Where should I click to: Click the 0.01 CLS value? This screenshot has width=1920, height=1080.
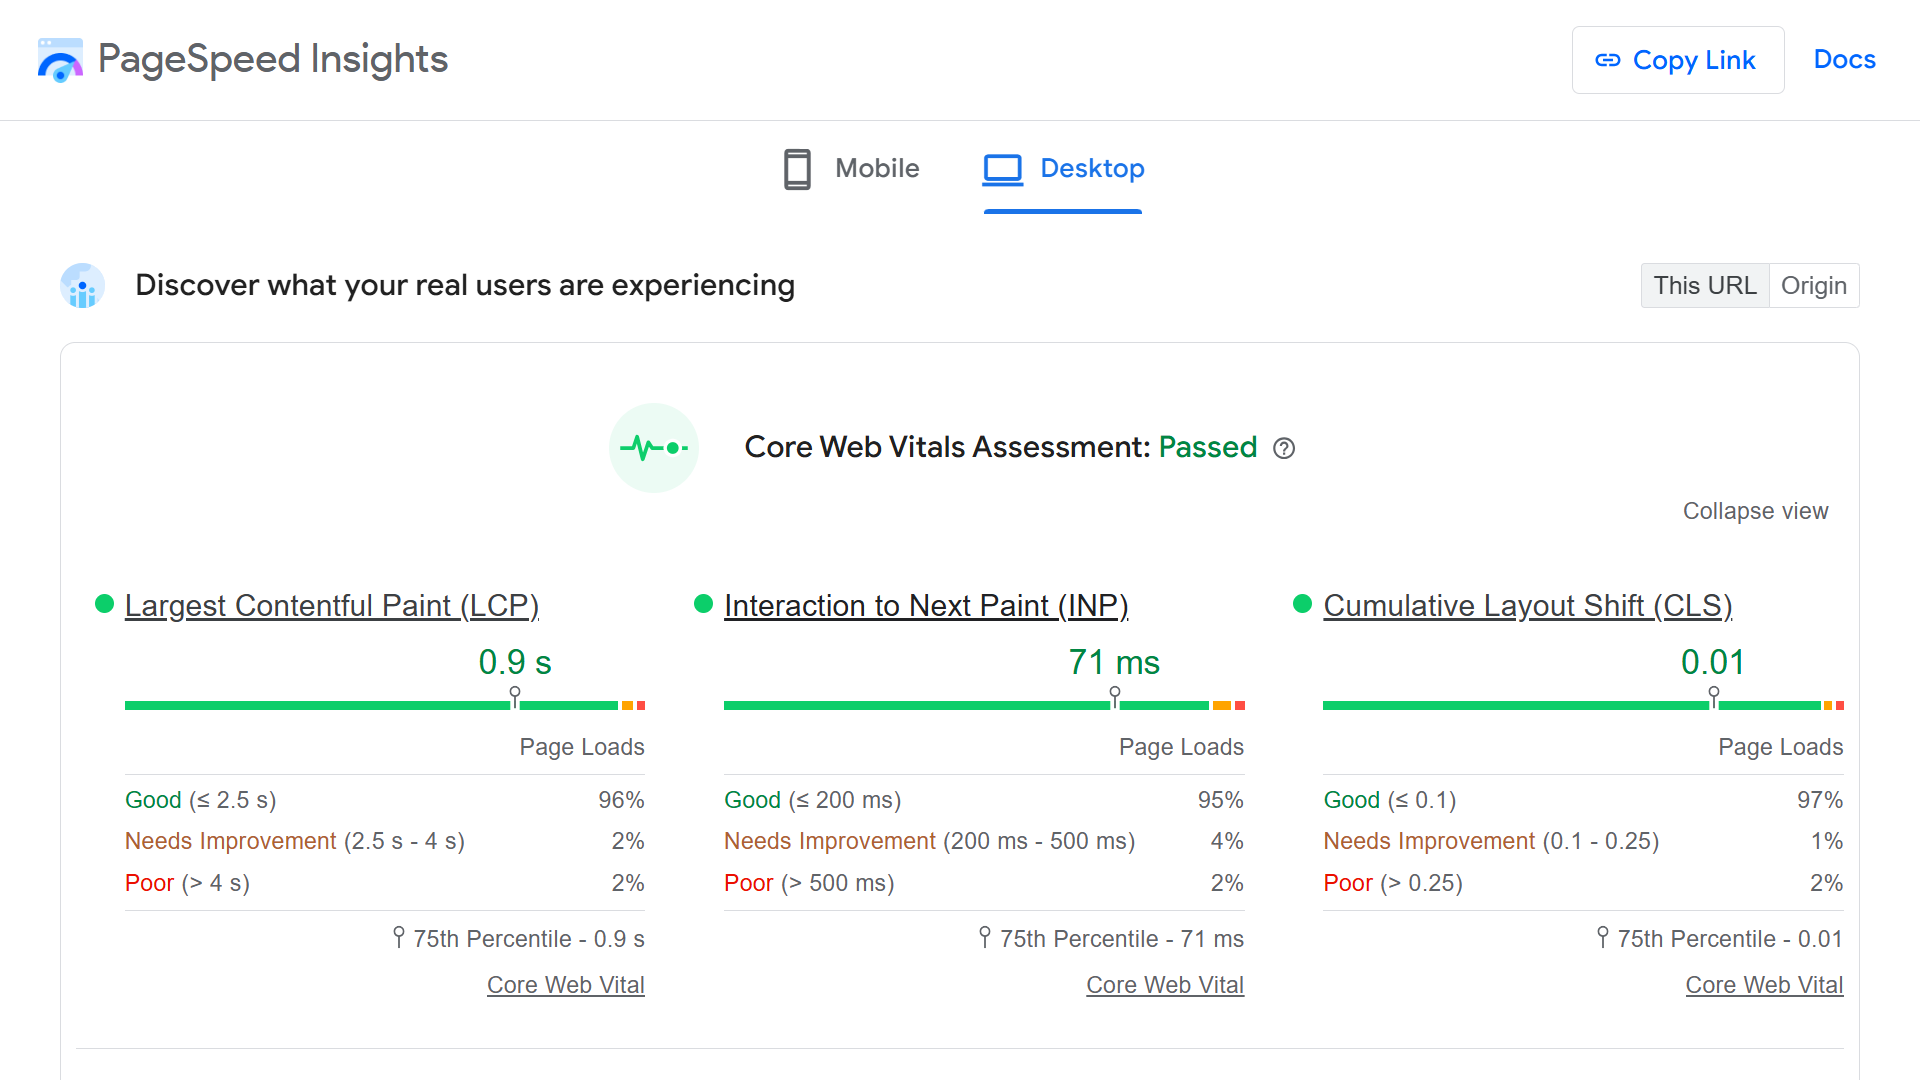point(1713,662)
